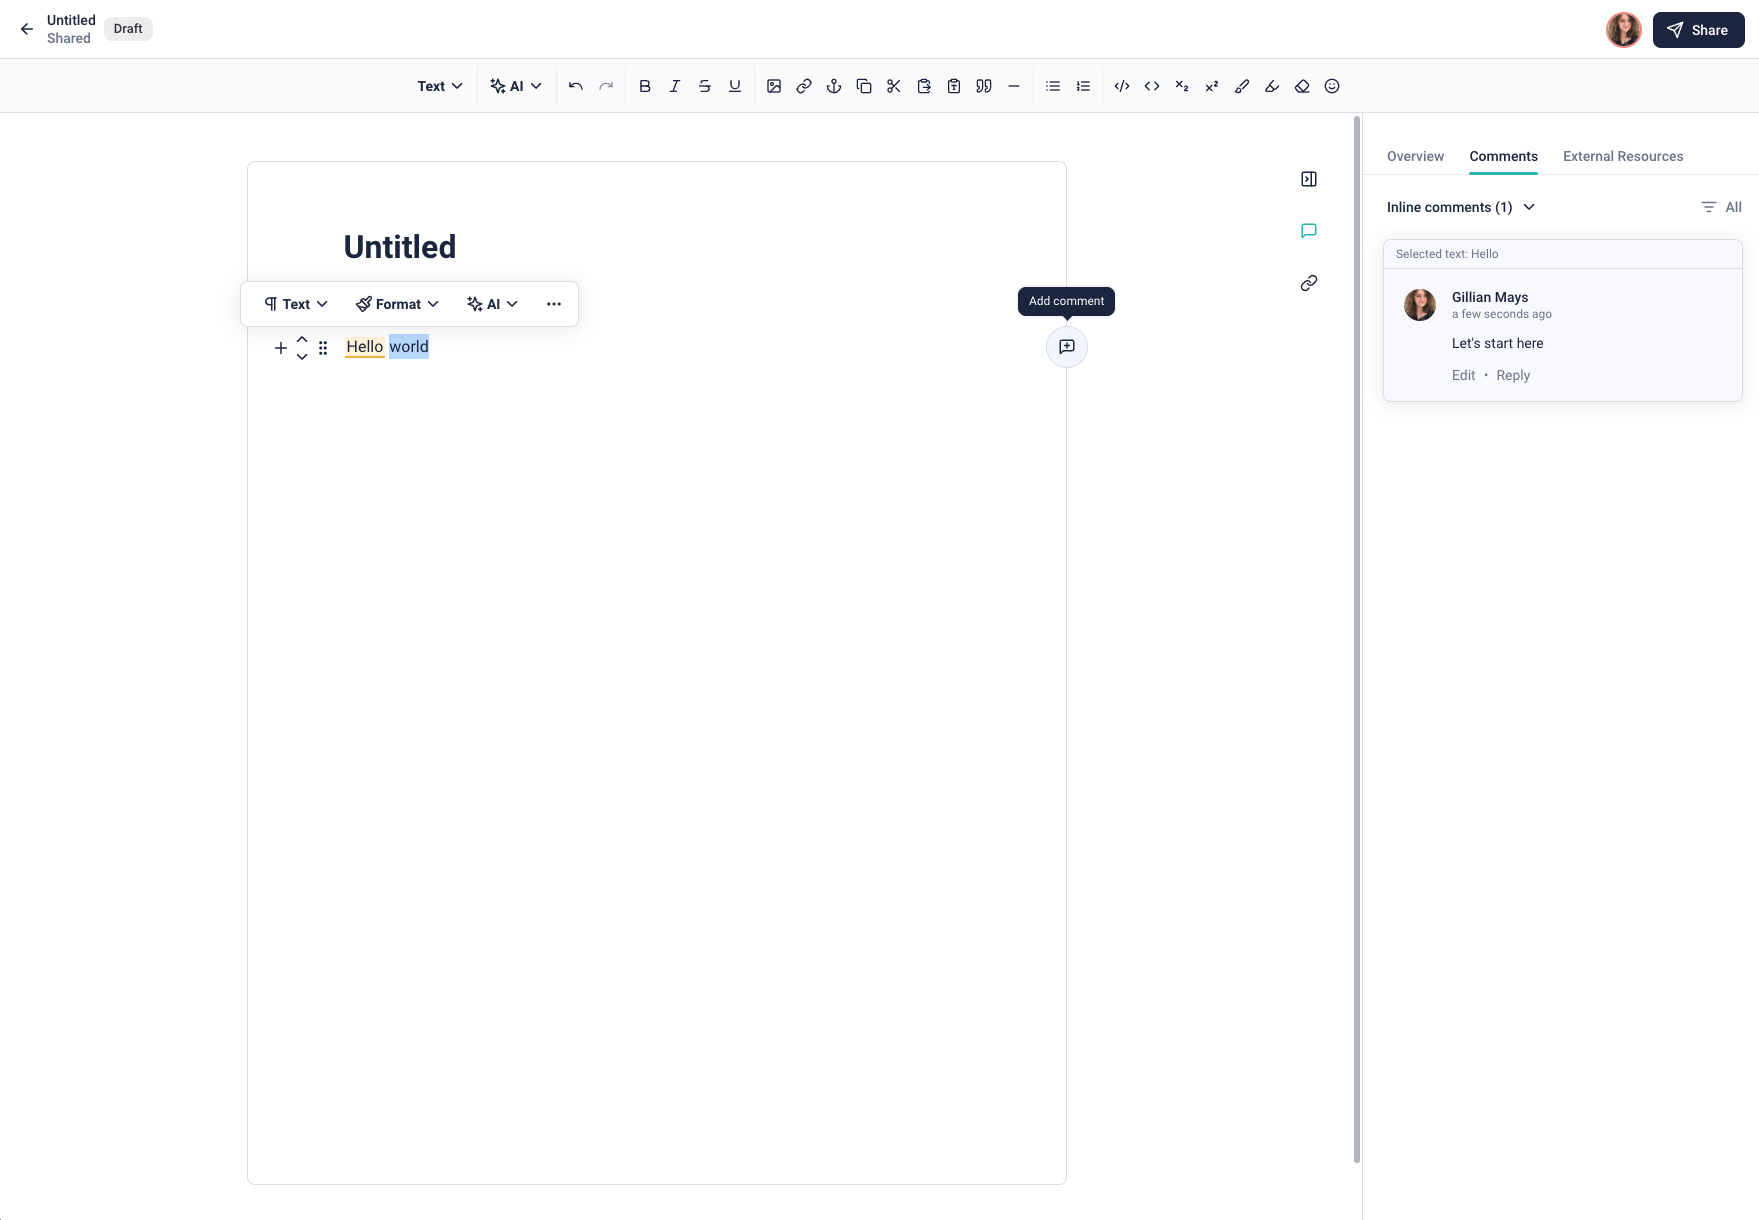The image size is (1759, 1220).
Task: Insert a link from the top toolbar
Action: 804,86
